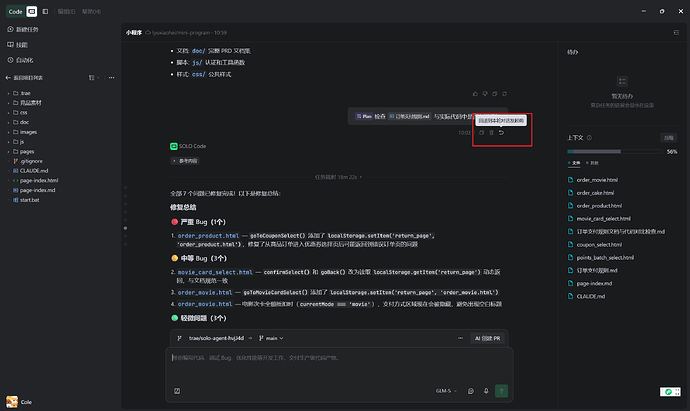Toggle the right panel icon in header
This screenshot has width=690, height=411.
pos(676,33)
